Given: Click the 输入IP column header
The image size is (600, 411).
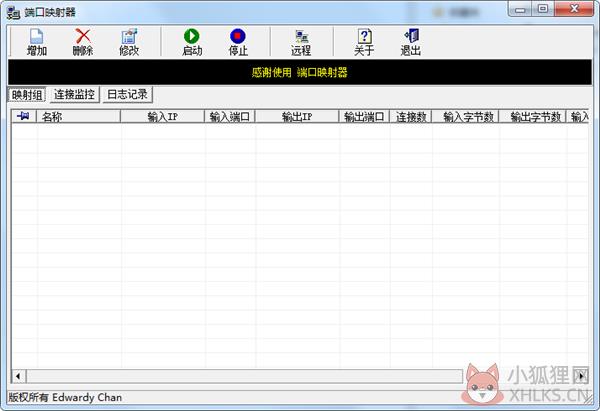Looking at the screenshot, I should coord(162,116).
